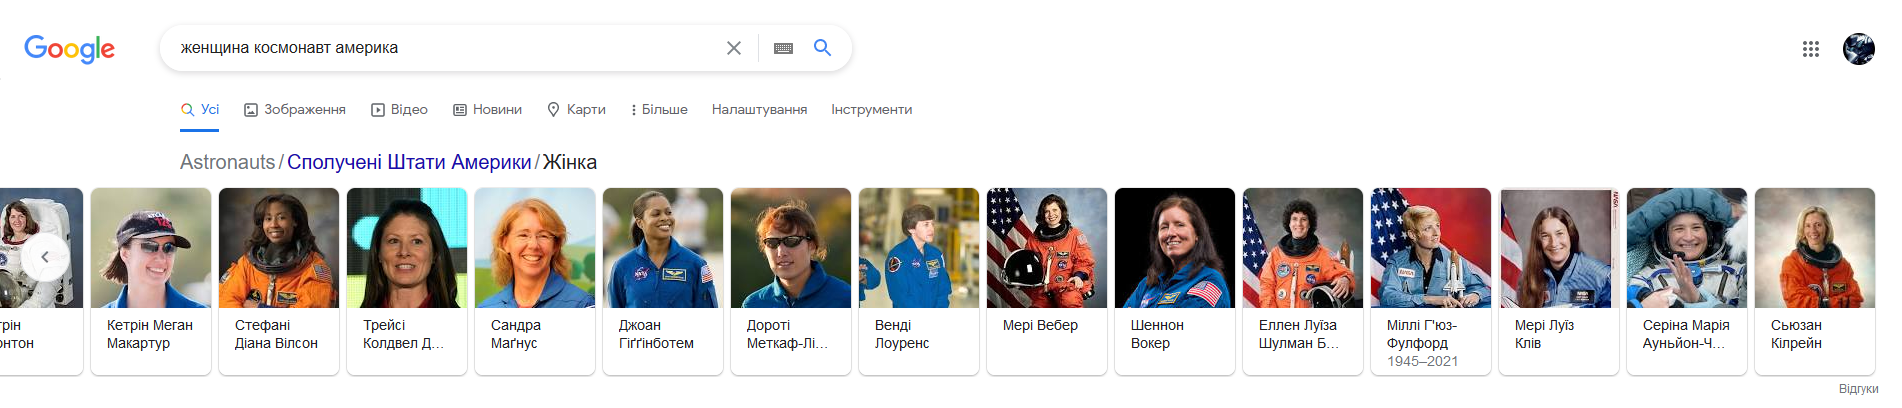Open the Інструменти search tools

coord(871,110)
